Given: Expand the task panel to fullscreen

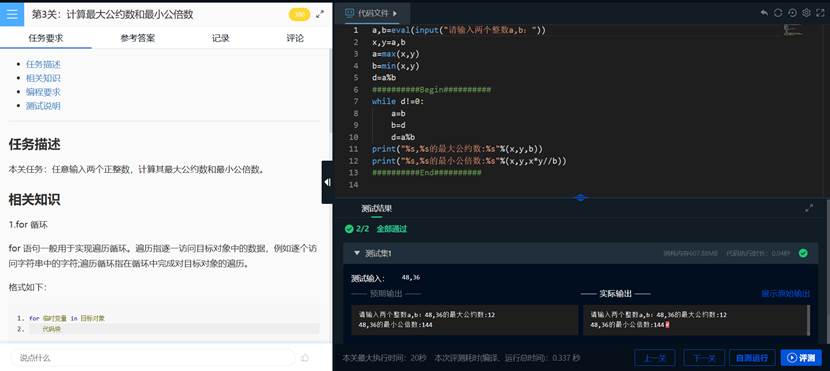Looking at the screenshot, I should coord(320,14).
